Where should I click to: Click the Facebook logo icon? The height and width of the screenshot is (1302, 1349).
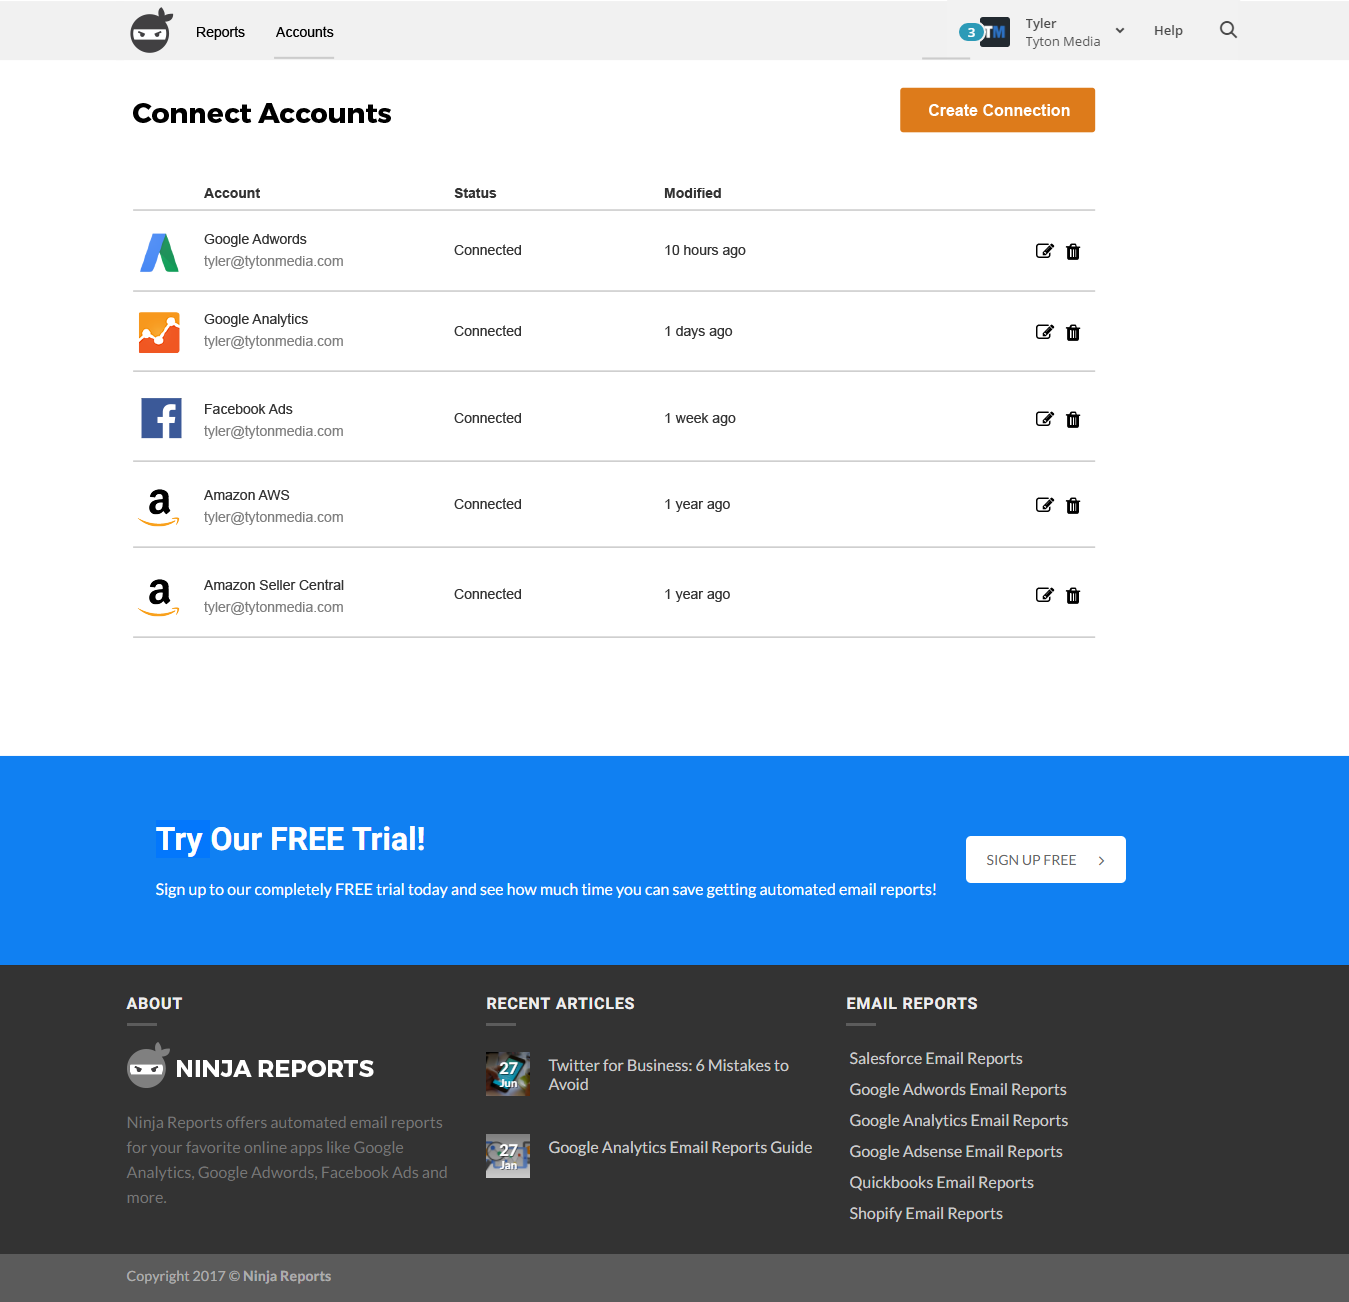pyautogui.click(x=161, y=418)
